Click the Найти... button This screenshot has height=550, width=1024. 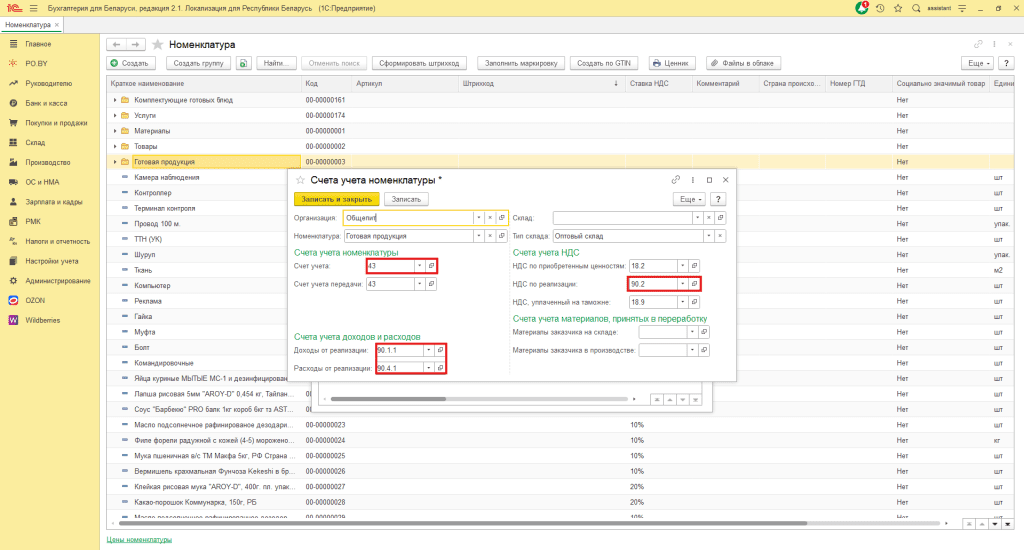point(276,63)
